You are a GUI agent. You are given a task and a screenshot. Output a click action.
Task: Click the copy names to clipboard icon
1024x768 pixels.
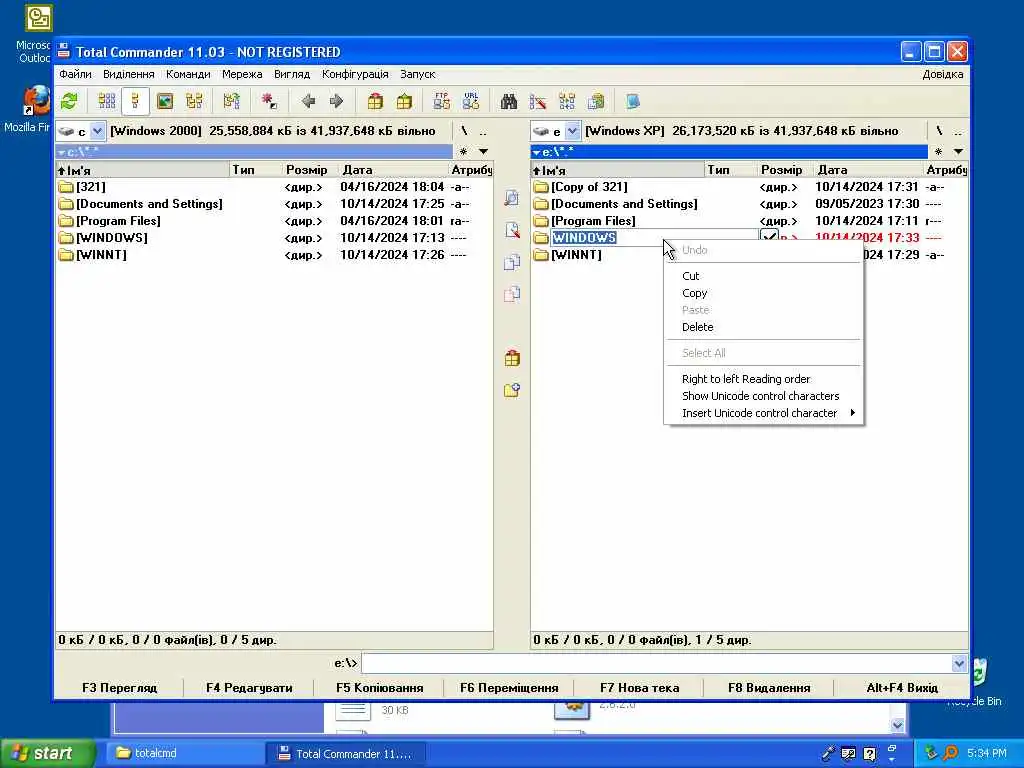[596, 101]
